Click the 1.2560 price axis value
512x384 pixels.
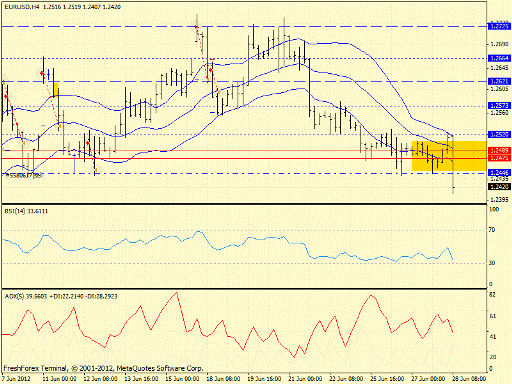pos(499,113)
